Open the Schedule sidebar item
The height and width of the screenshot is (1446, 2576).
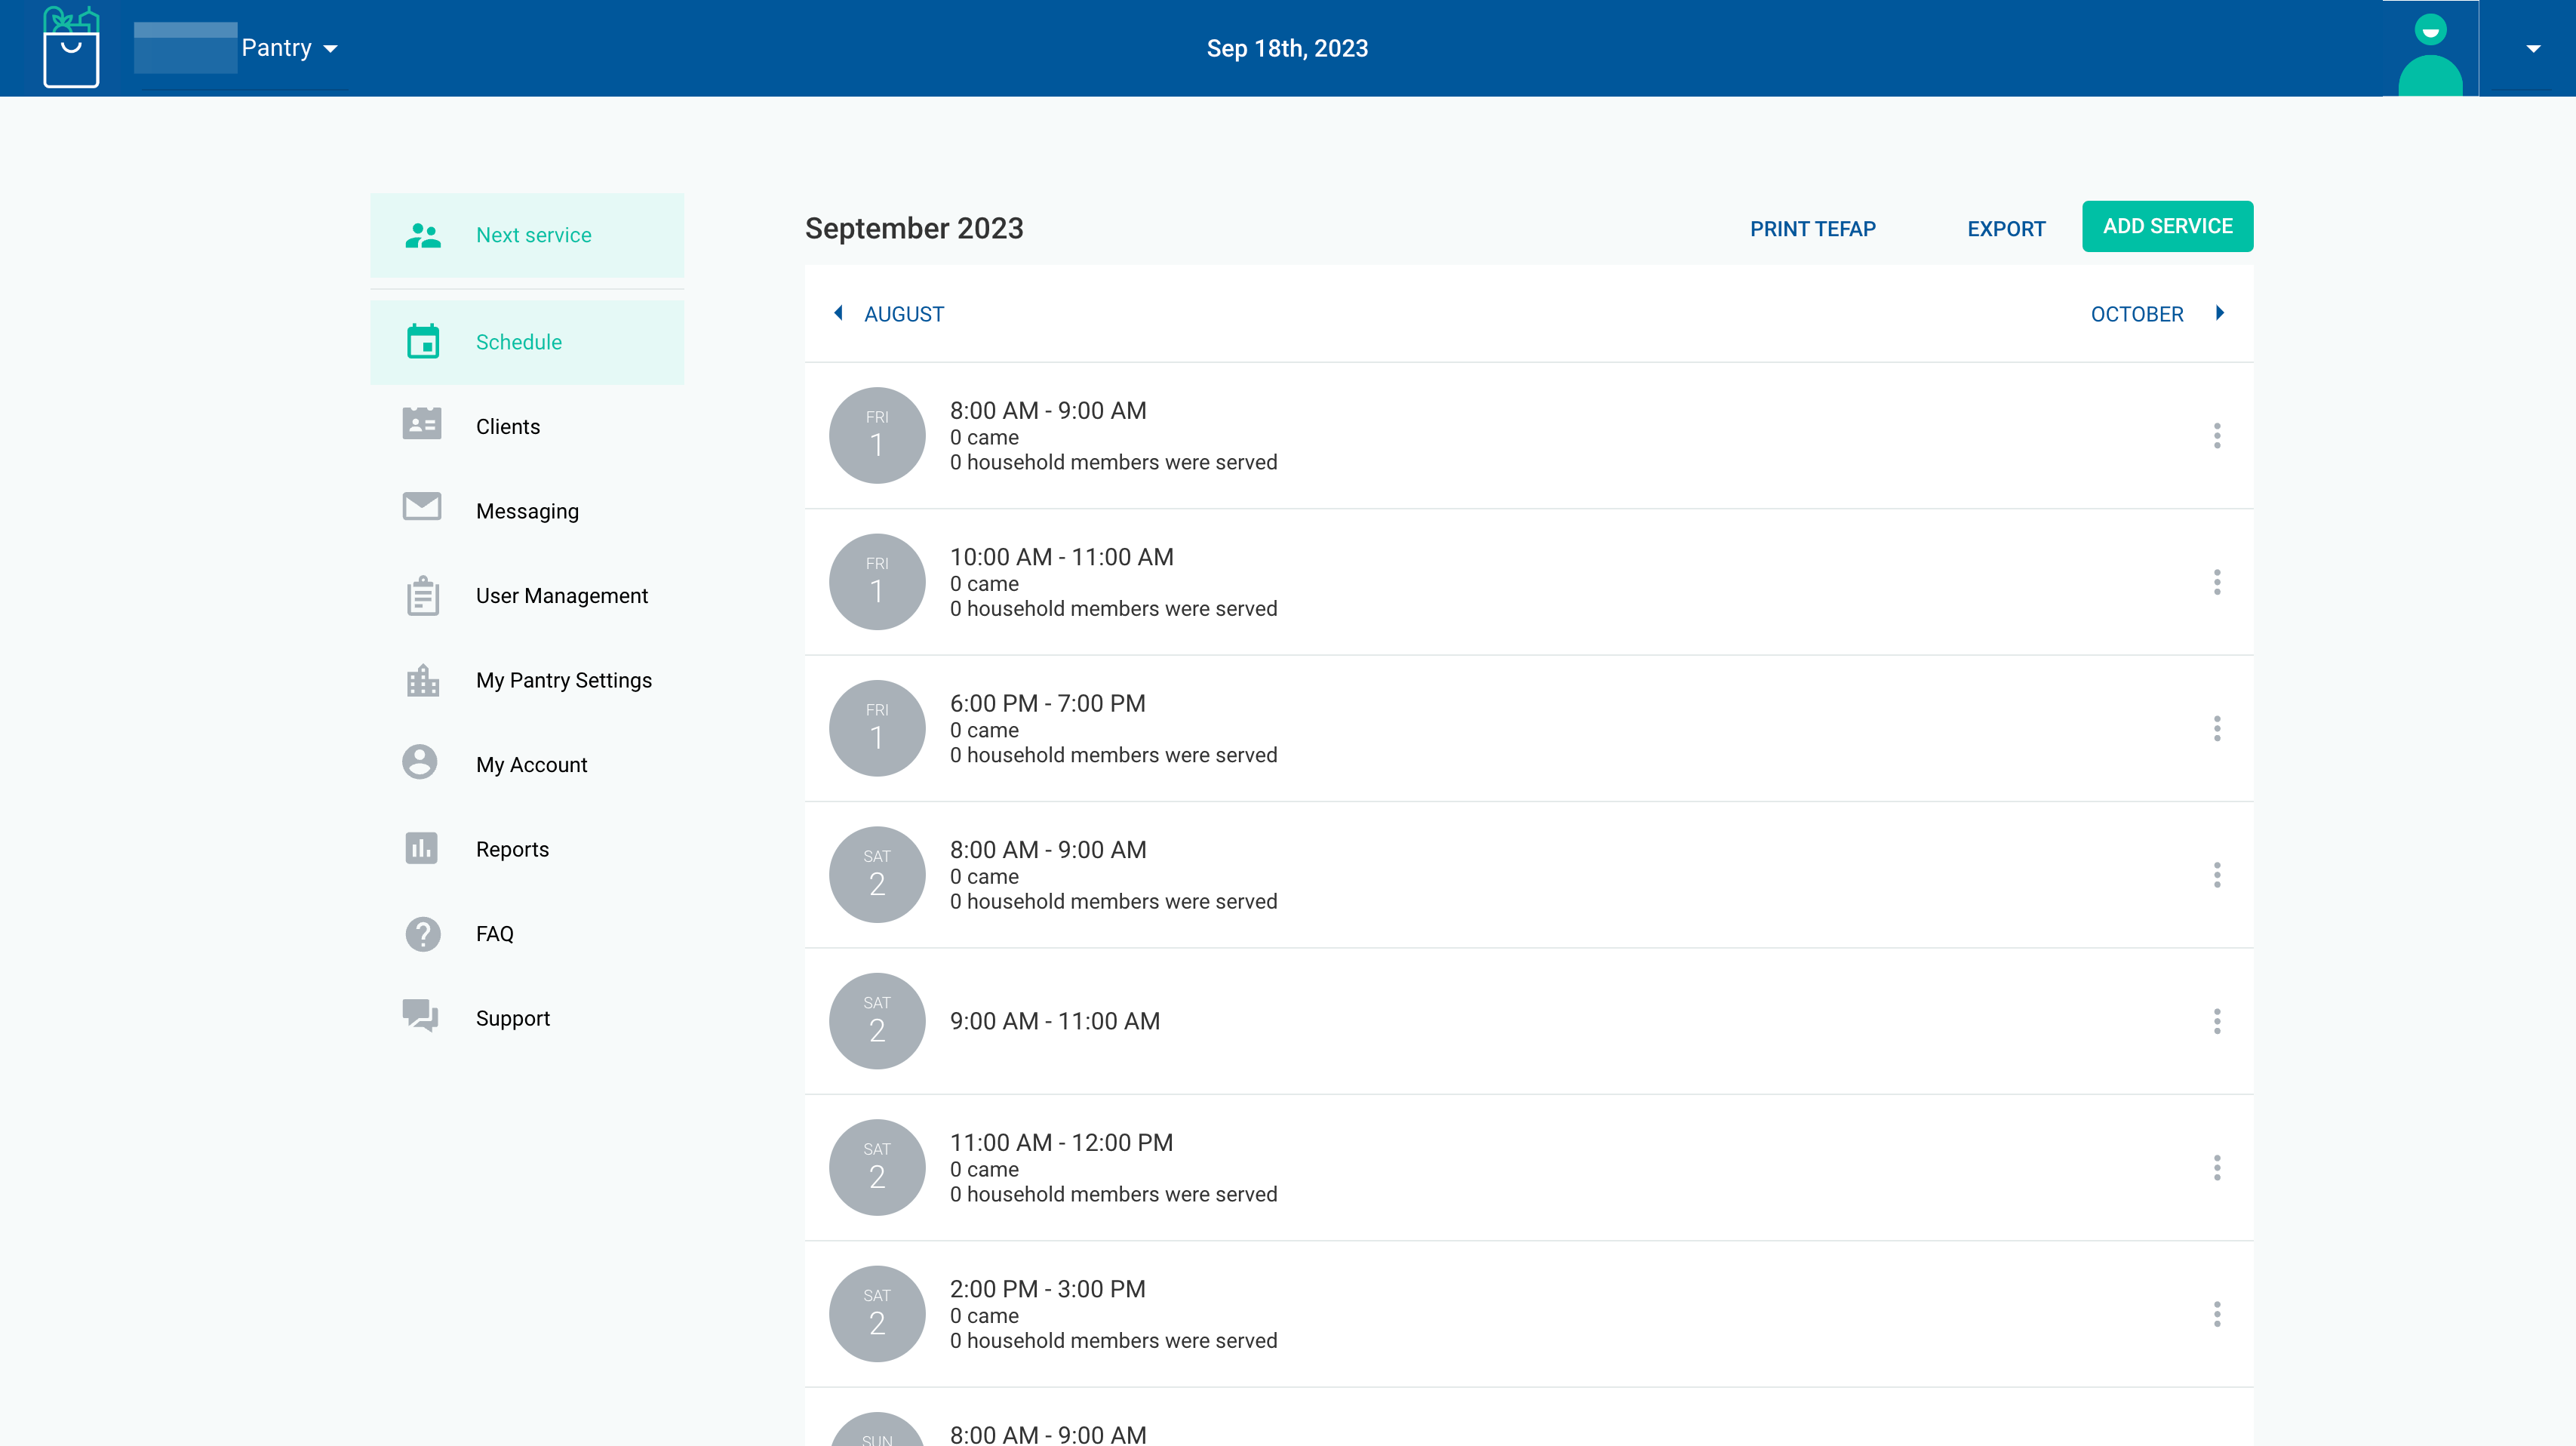click(x=527, y=342)
